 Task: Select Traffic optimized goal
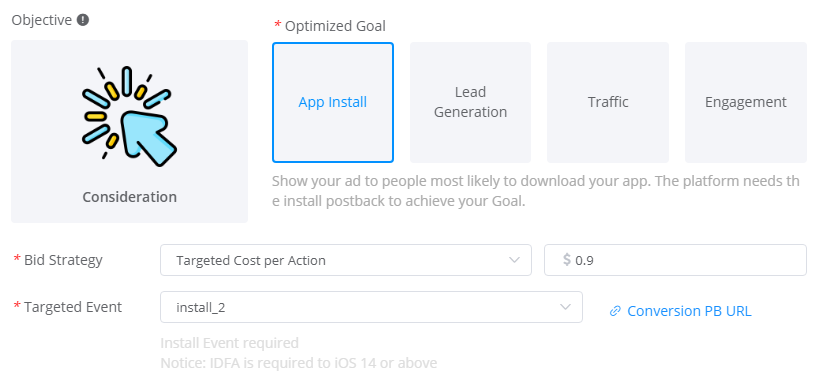(x=608, y=102)
